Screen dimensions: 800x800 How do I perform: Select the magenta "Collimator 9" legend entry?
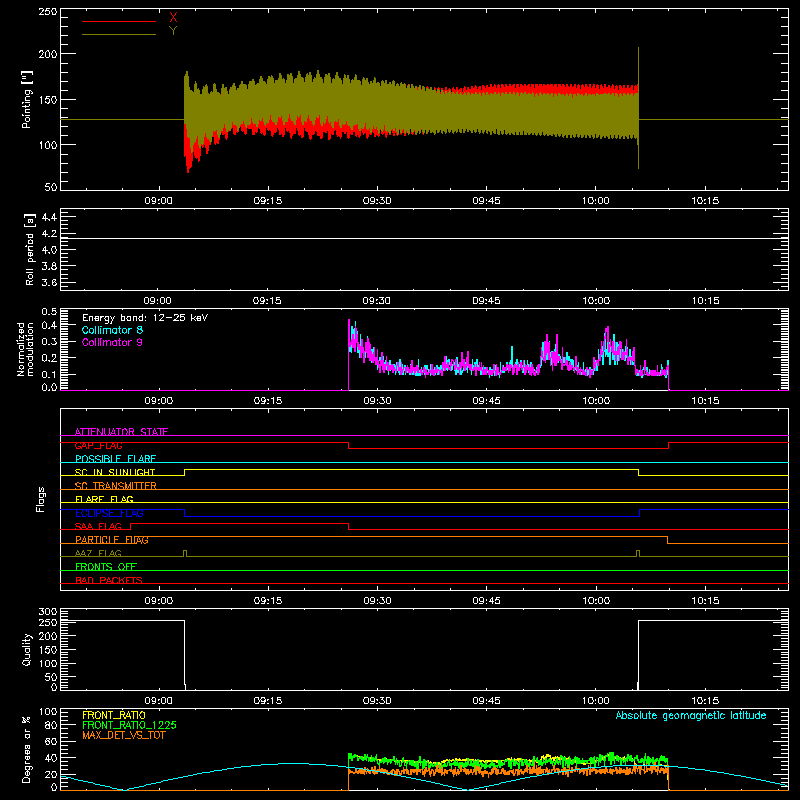pos(112,342)
